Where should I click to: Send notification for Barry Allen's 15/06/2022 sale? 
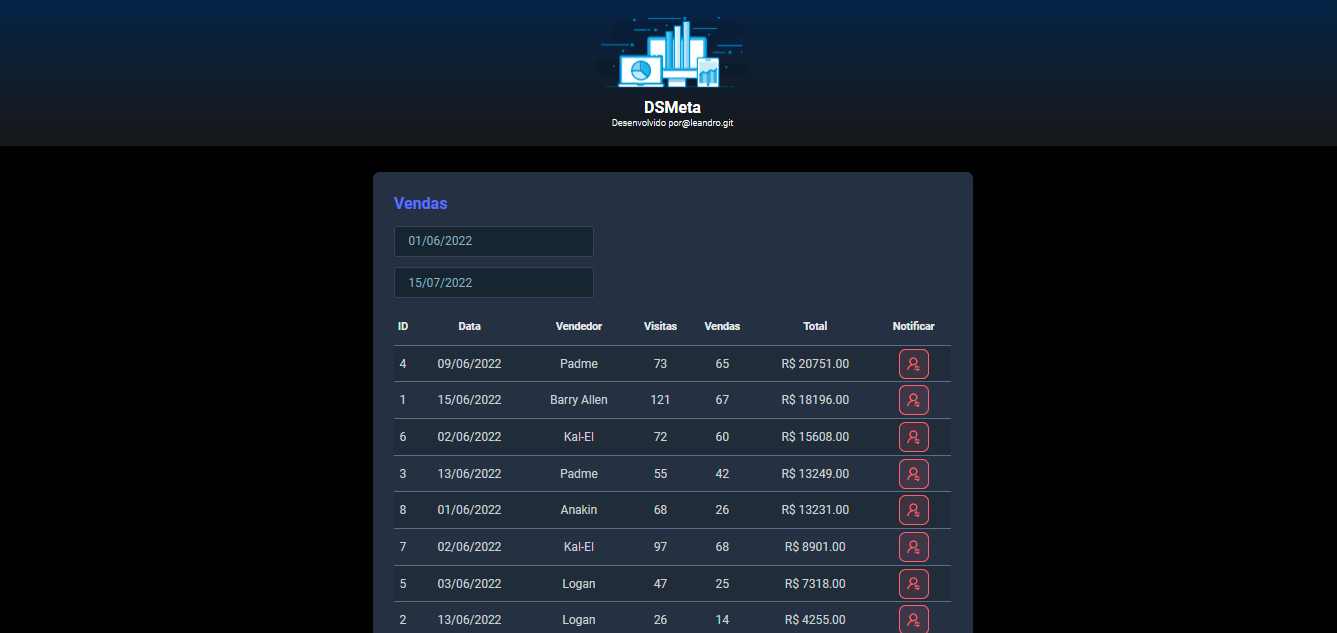pos(913,400)
